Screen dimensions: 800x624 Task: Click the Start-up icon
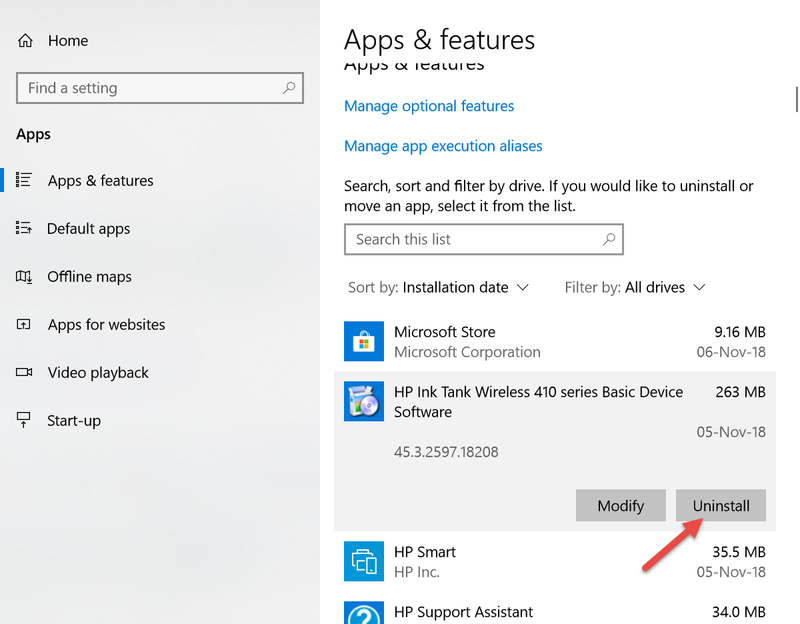tap(23, 420)
